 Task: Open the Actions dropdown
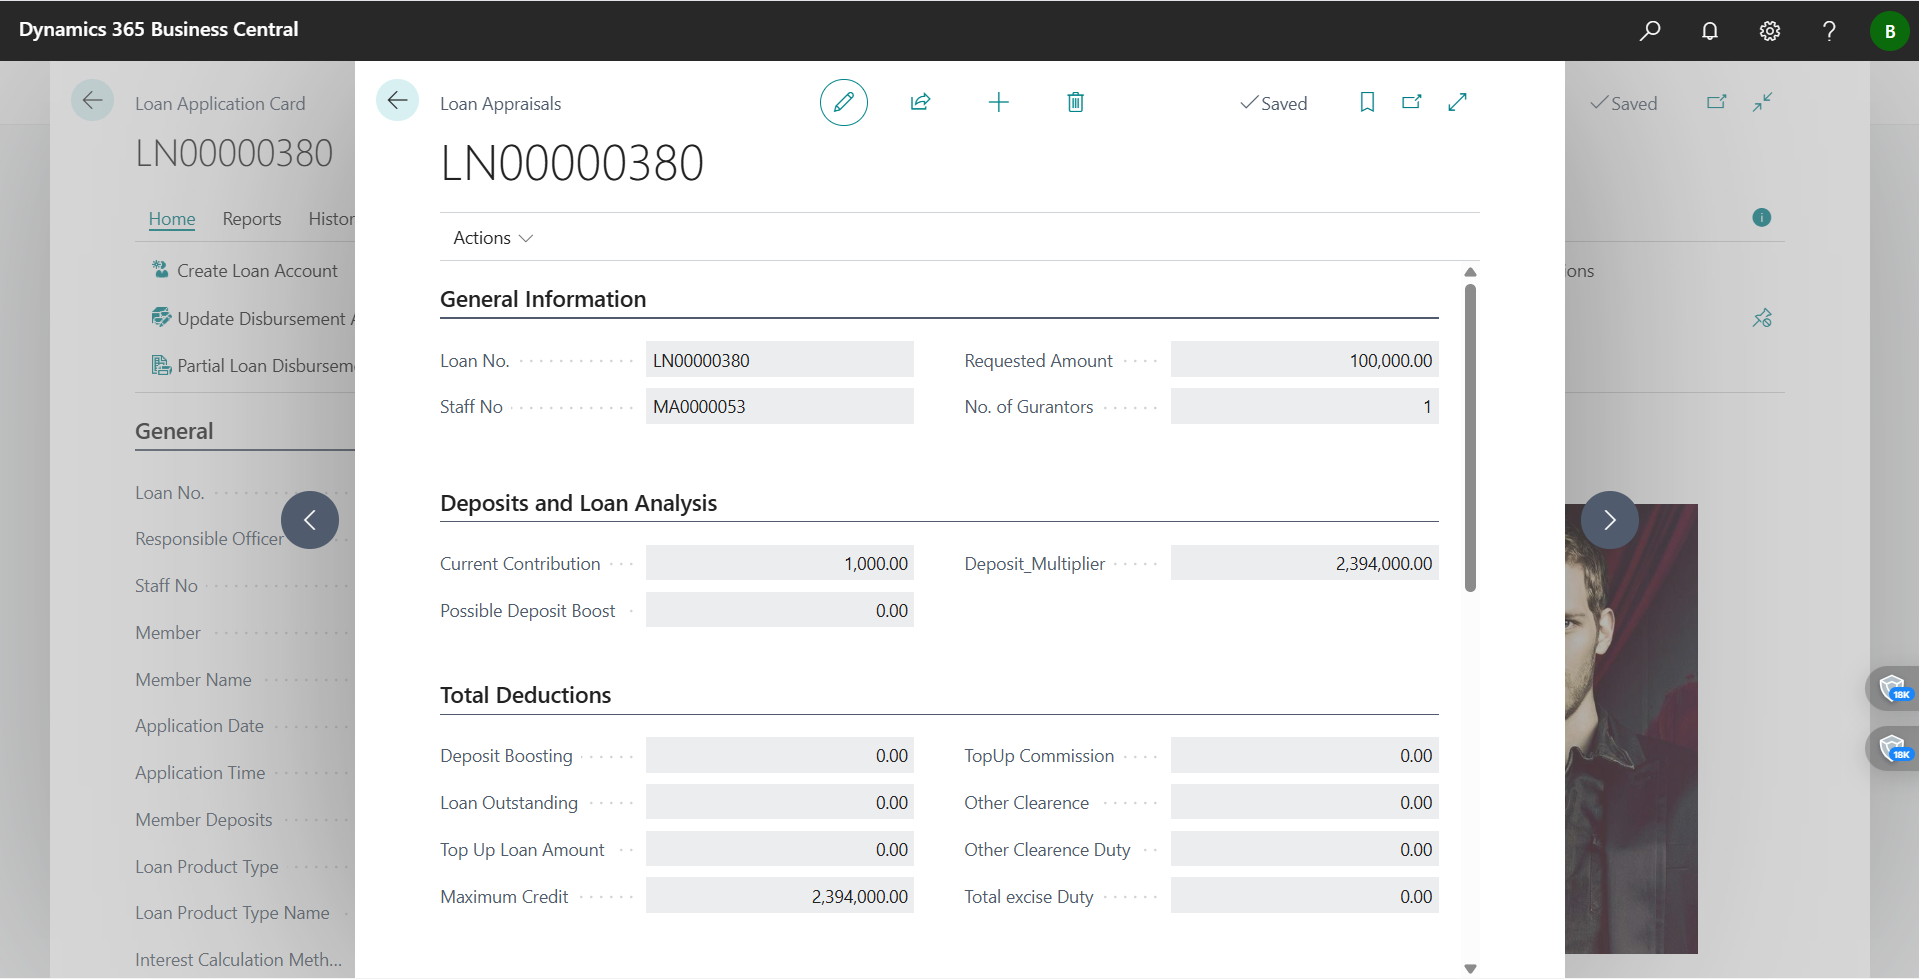click(x=490, y=237)
